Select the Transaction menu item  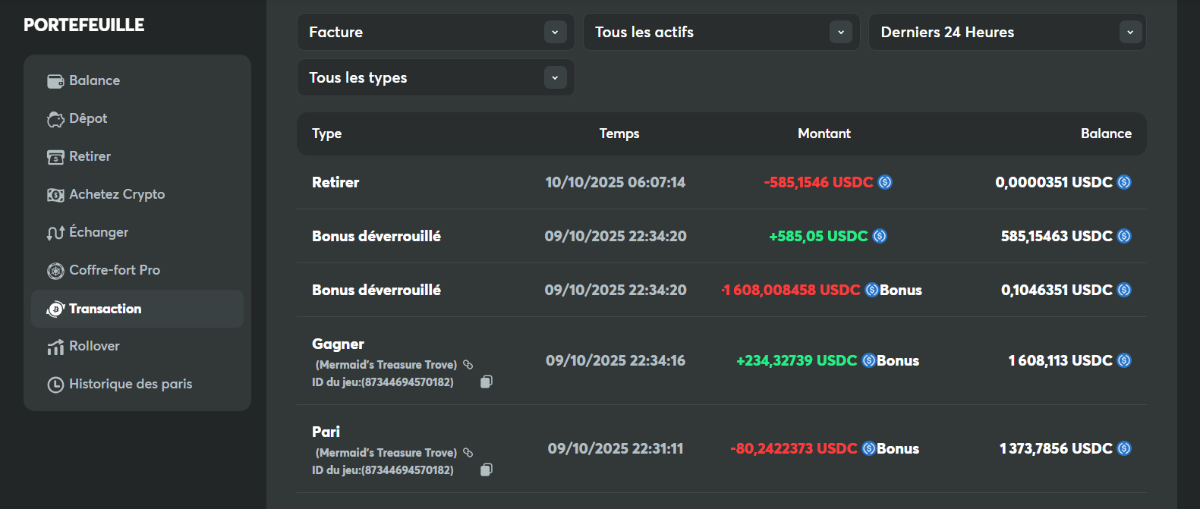105,309
